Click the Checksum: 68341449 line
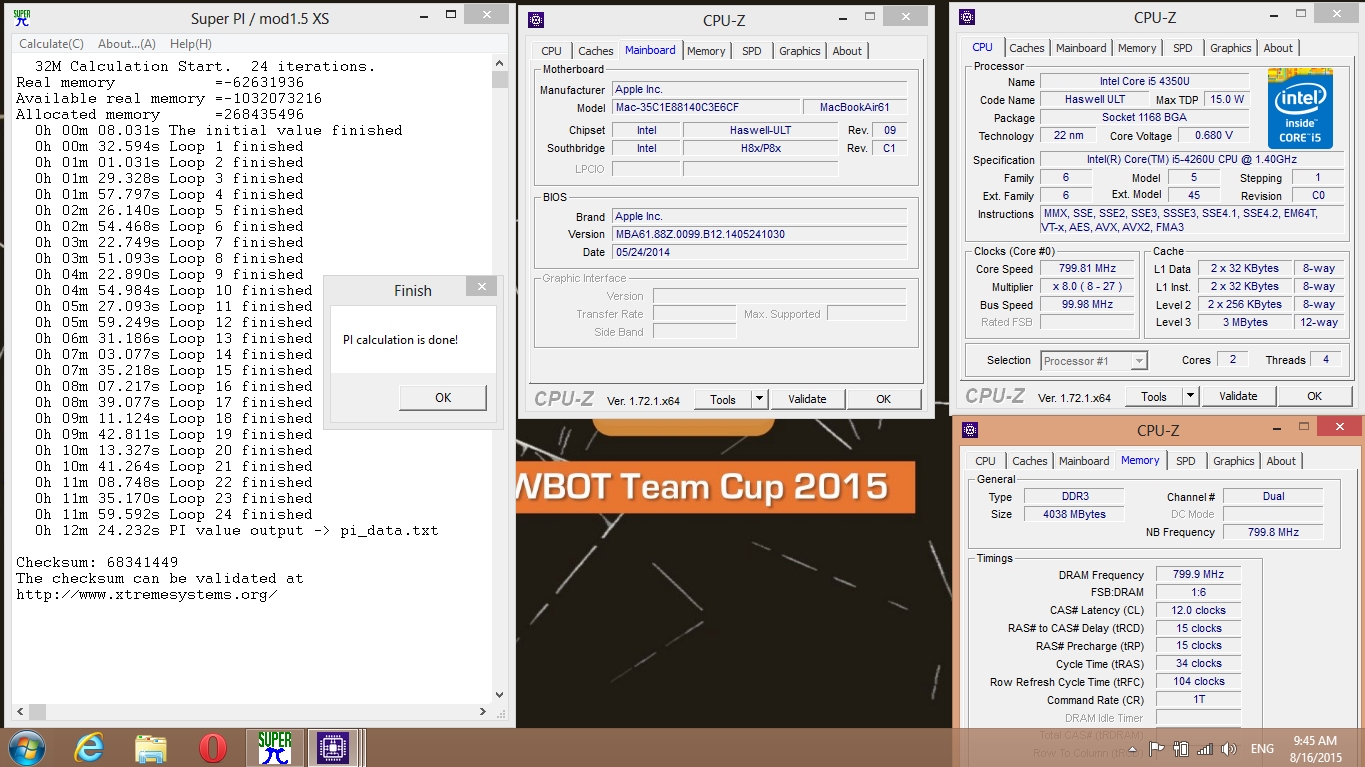Image resolution: width=1365 pixels, height=767 pixels. coord(97,562)
